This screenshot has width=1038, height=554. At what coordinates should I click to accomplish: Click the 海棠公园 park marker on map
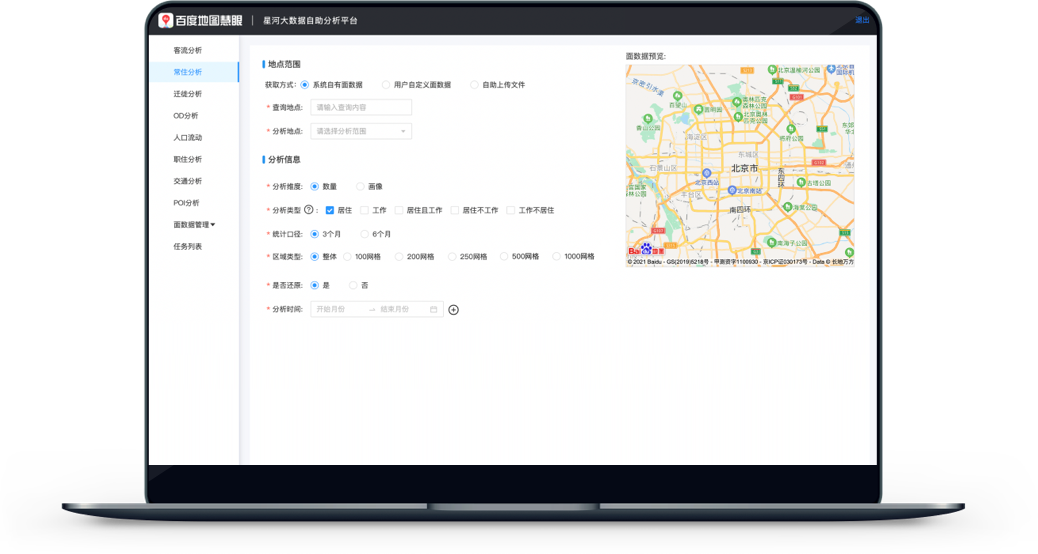coord(788,207)
